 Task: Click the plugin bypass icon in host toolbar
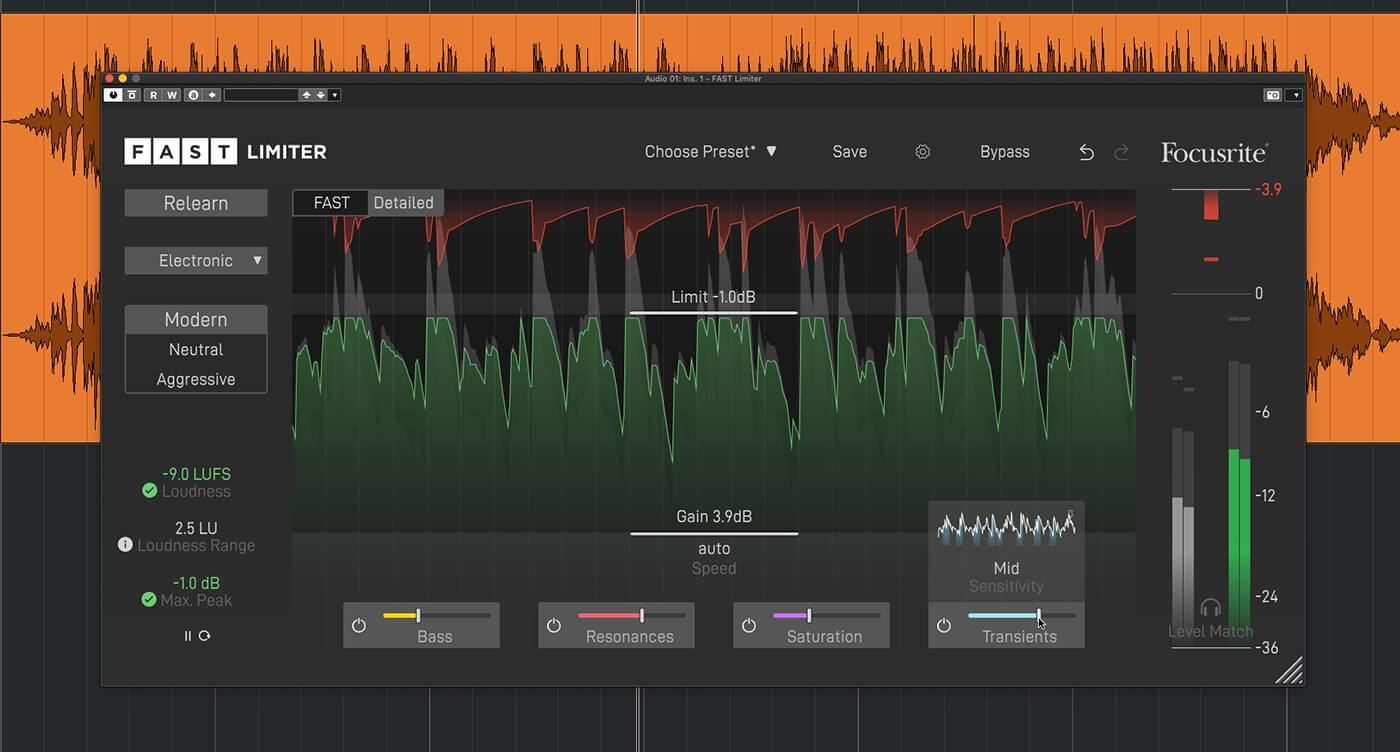pos(132,95)
